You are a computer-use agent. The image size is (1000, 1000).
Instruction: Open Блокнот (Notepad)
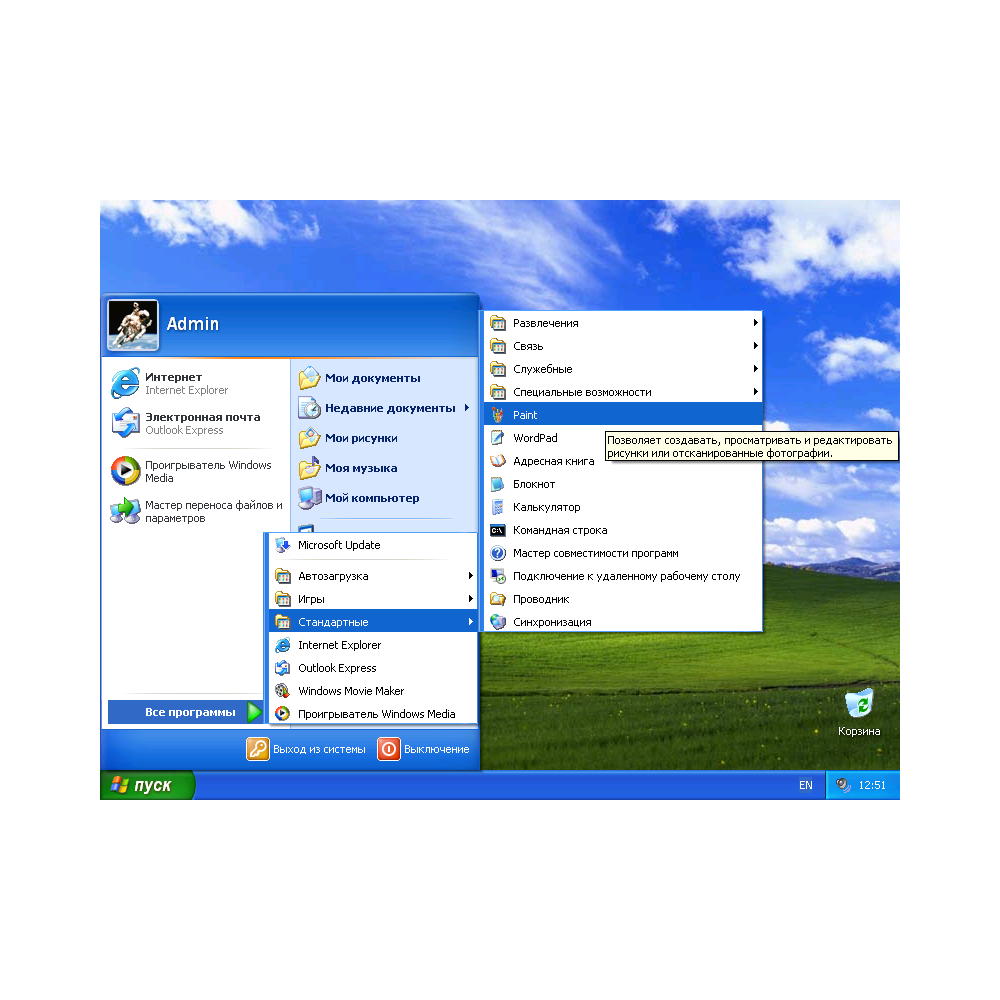622,484
